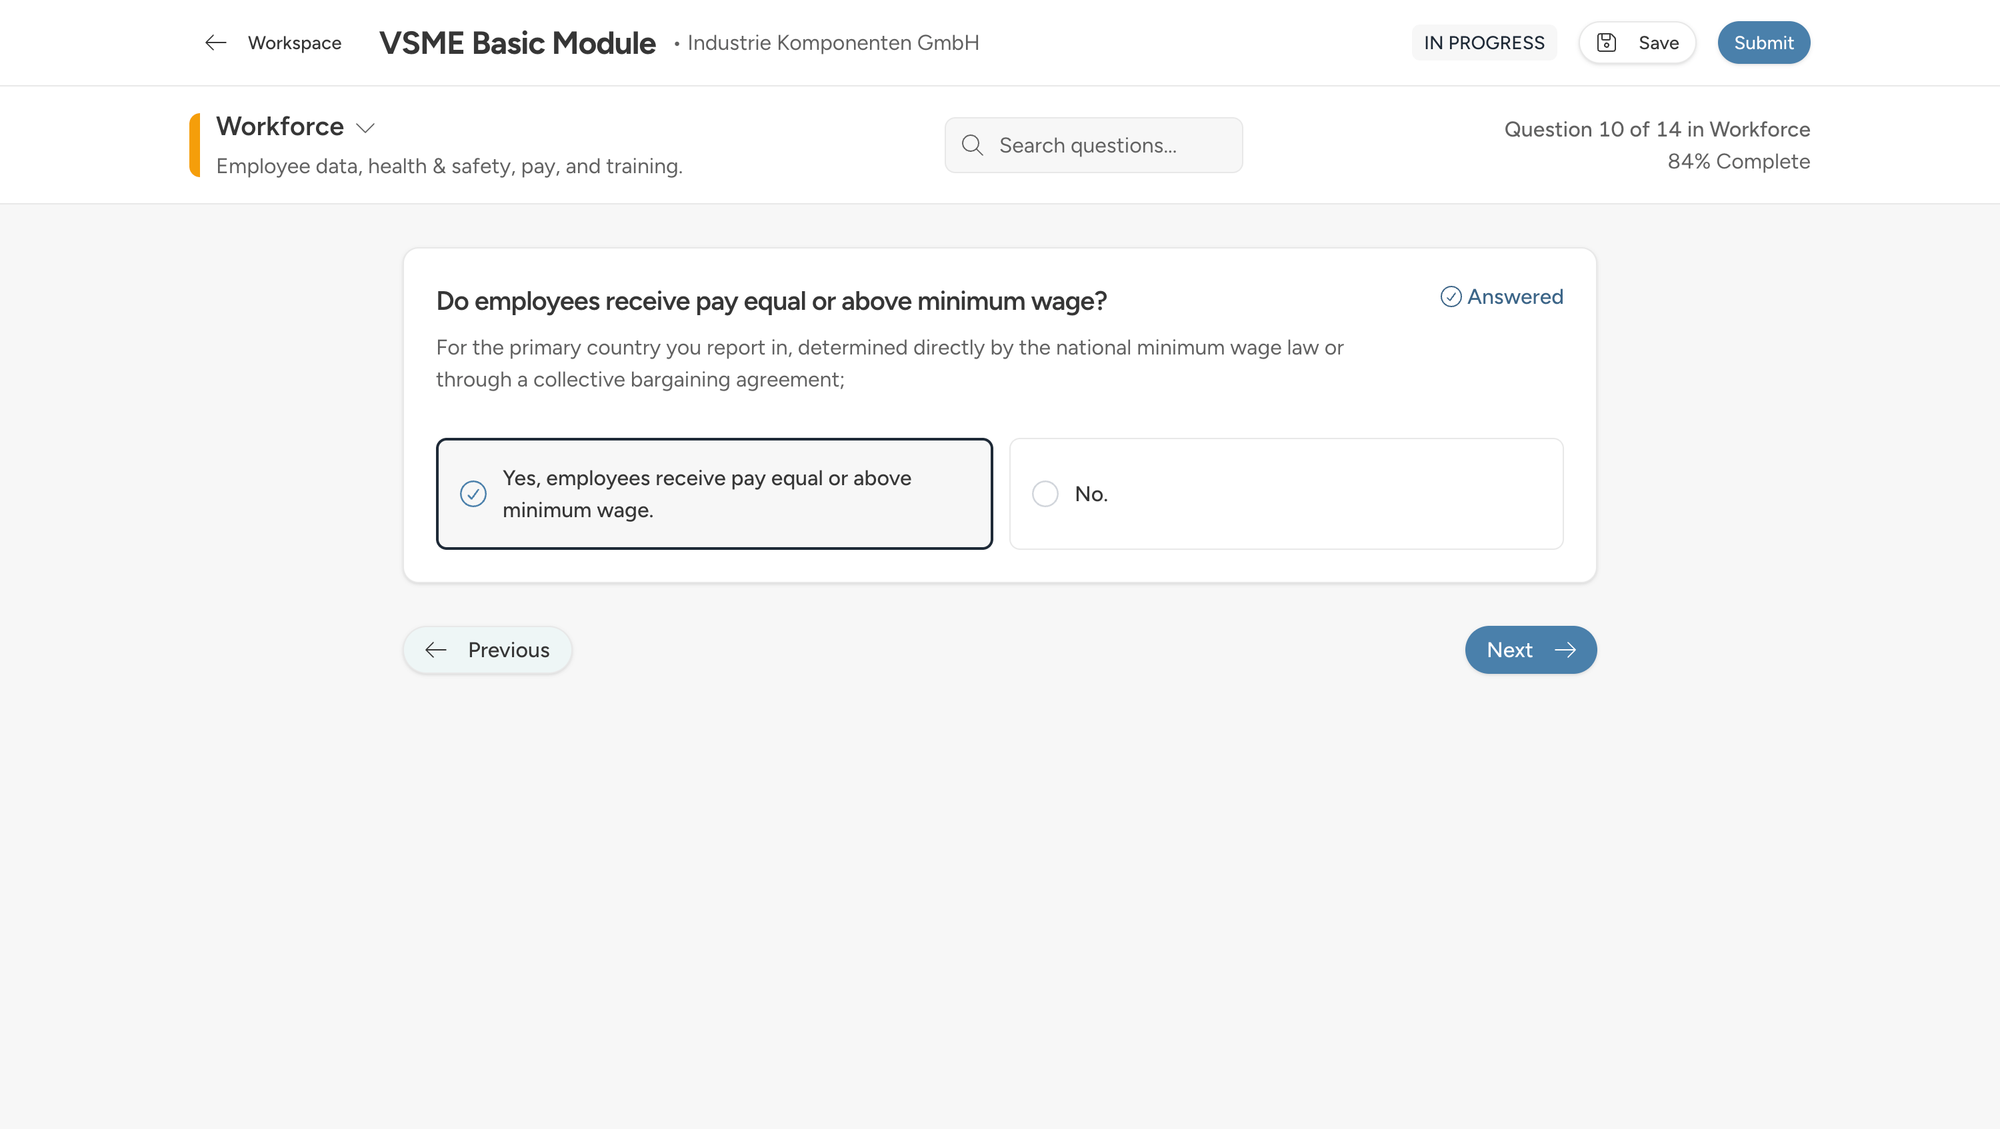The height and width of the screenshot is (1129, 2000).
Task: Click the orange section indicator bar beside Workforce
Action: pyautogui.click(x=192, y=144)
